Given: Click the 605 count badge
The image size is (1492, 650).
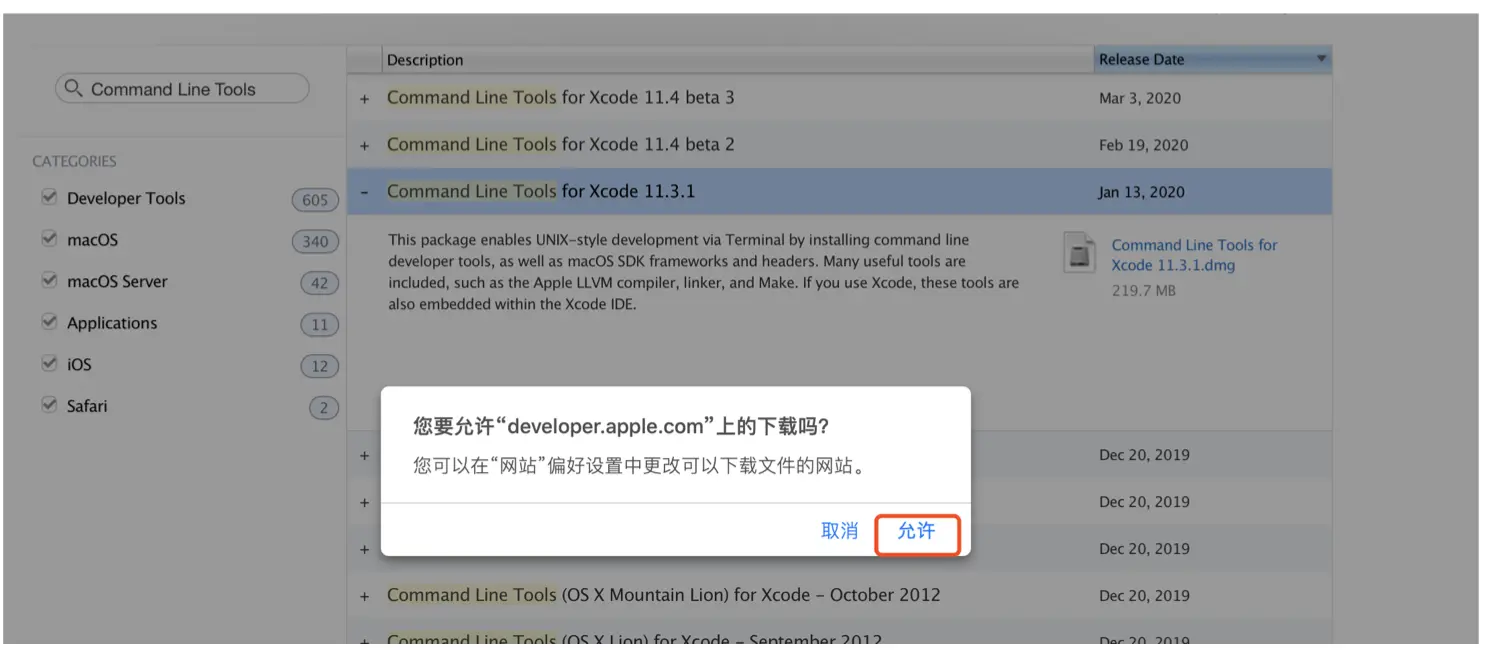Looking at the screenshot, I should (315, 199).
